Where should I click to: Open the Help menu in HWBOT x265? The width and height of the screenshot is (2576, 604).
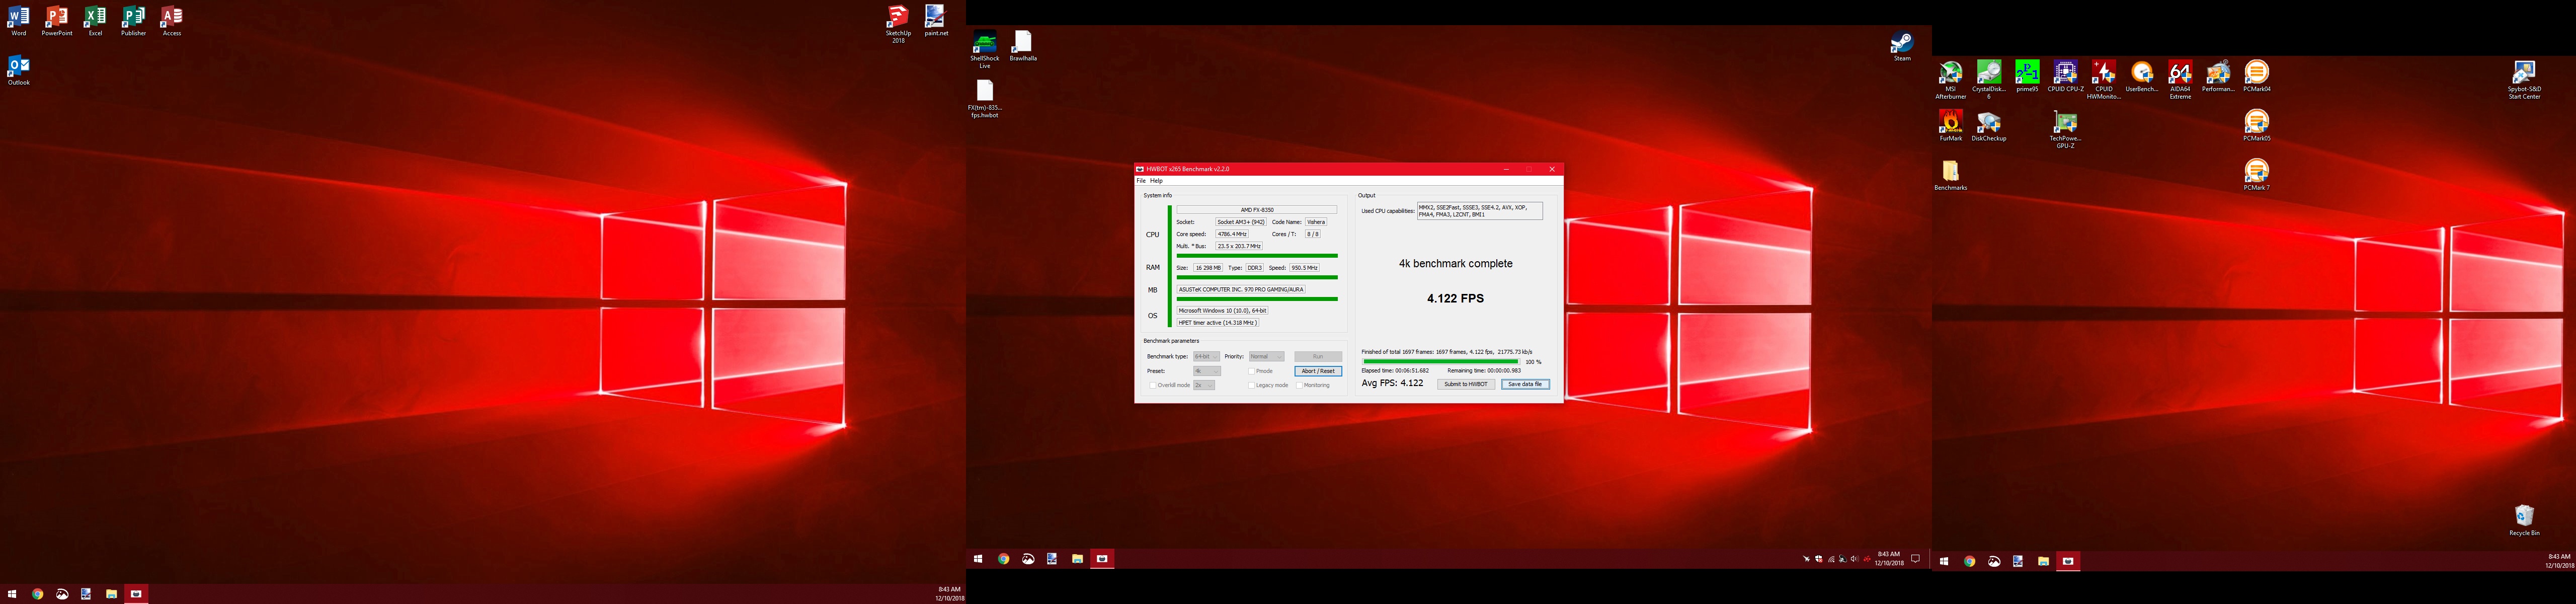pos(1156,181)
